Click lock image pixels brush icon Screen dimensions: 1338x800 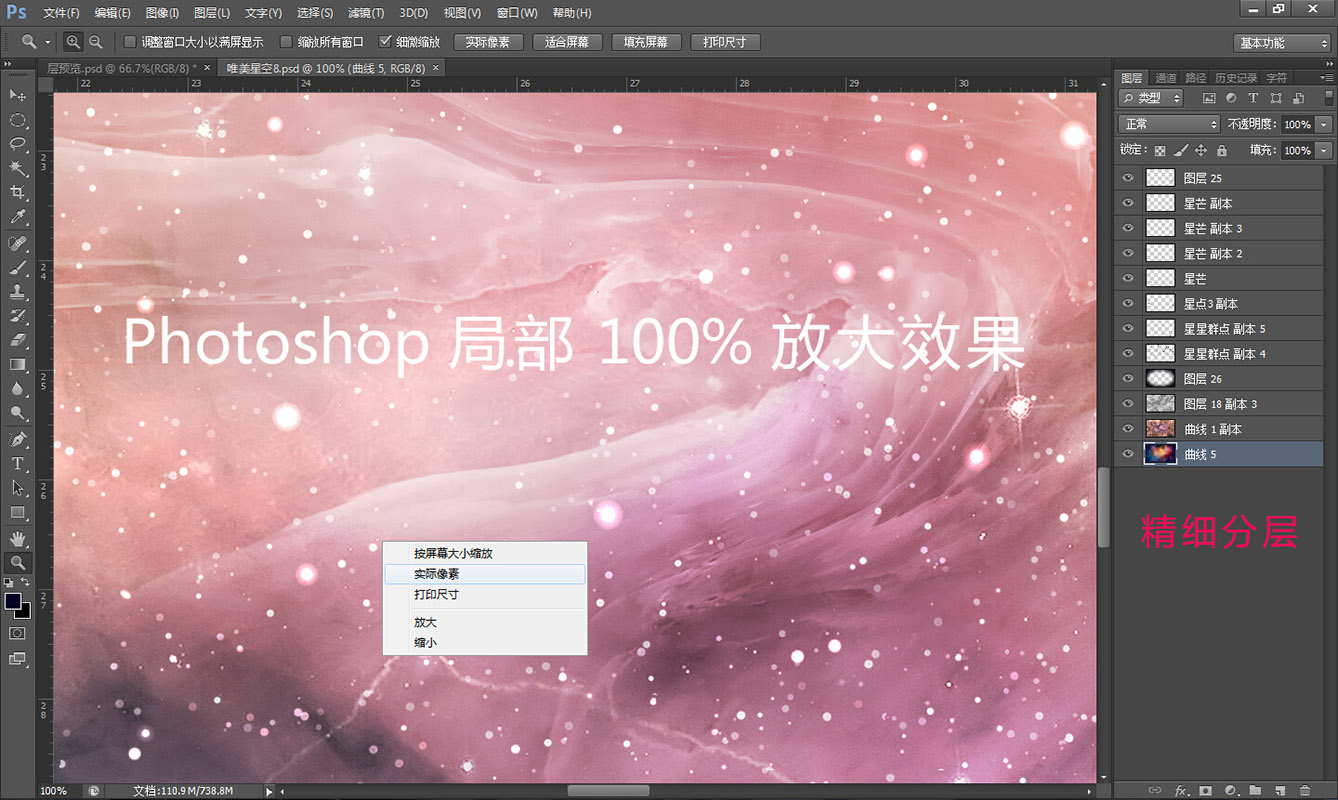tap(1181, 151)
